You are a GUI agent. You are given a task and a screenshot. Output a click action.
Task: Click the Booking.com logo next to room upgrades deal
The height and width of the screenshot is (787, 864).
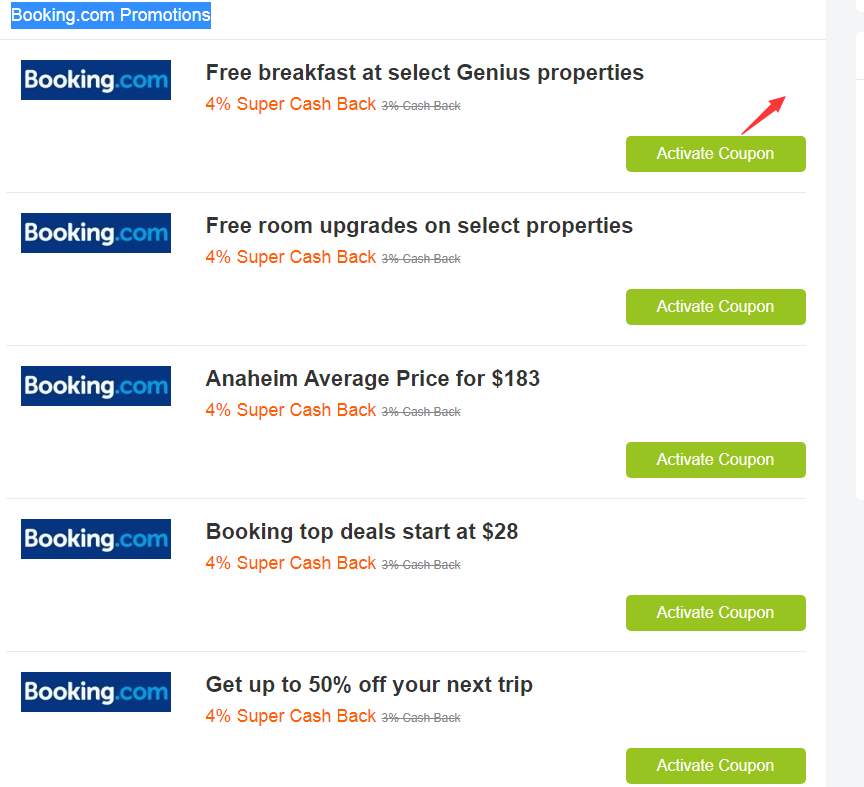(95, 233)
